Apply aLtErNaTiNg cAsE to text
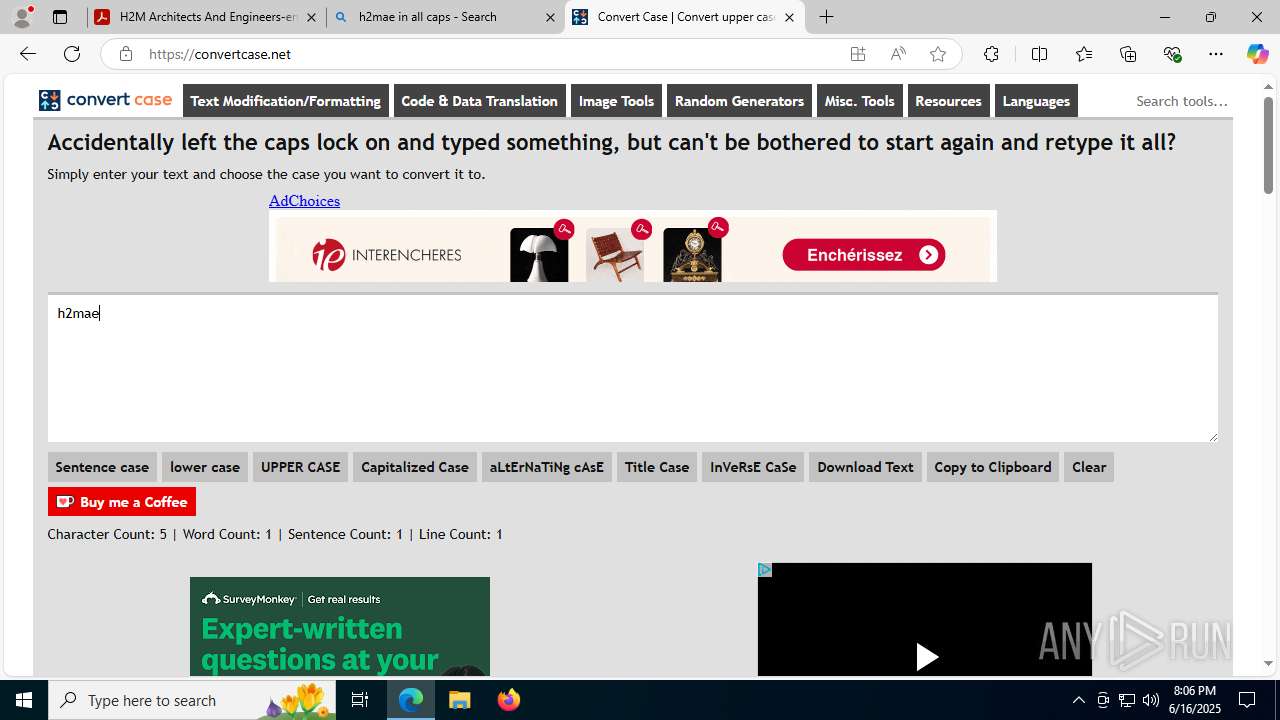 click(x=547, y=467)
